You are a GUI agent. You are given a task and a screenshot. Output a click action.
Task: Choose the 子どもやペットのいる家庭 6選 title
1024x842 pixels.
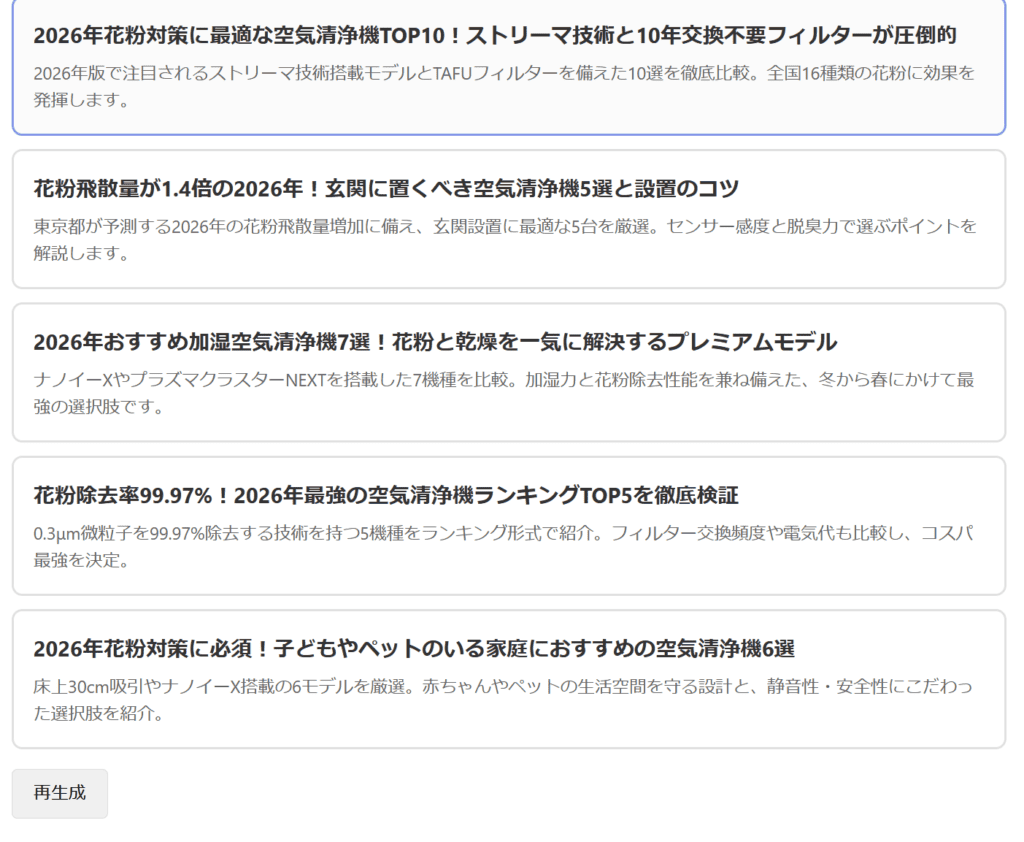point(413,648)
